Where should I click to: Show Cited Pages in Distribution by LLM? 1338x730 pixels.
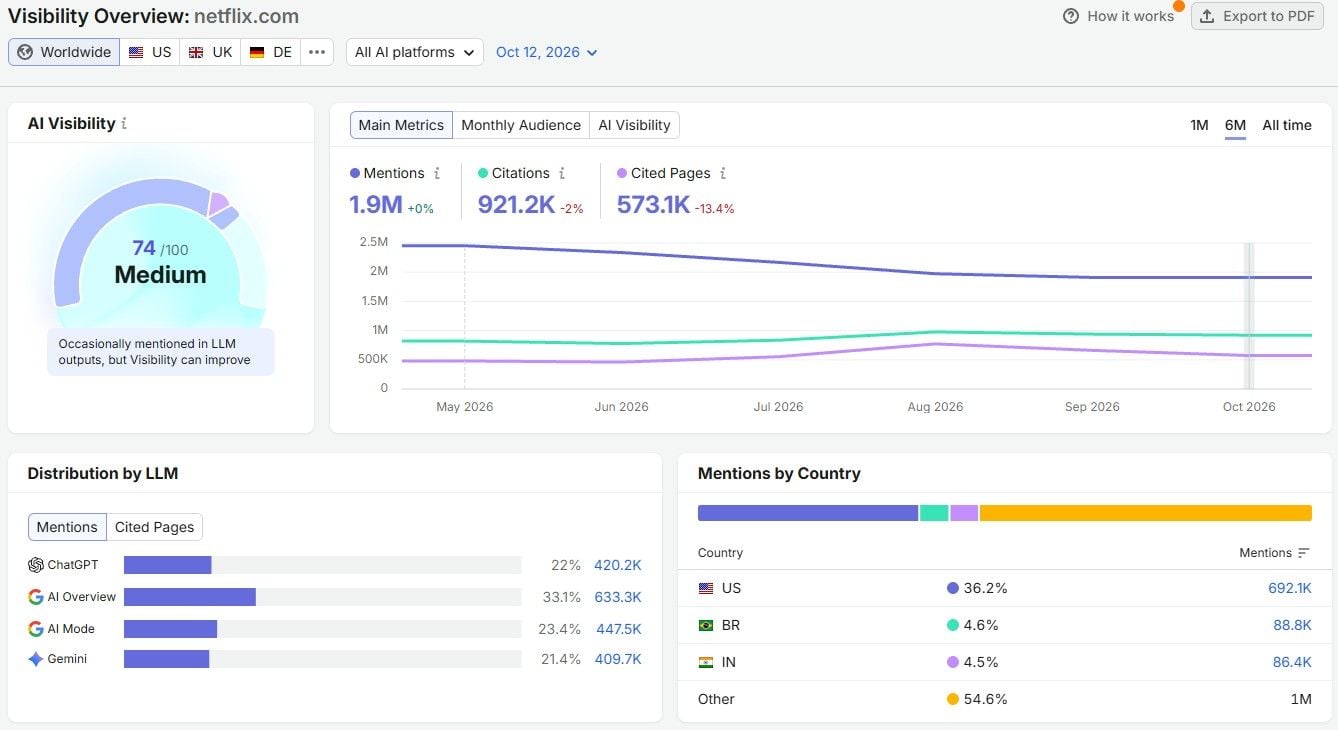tap(154, 527)
